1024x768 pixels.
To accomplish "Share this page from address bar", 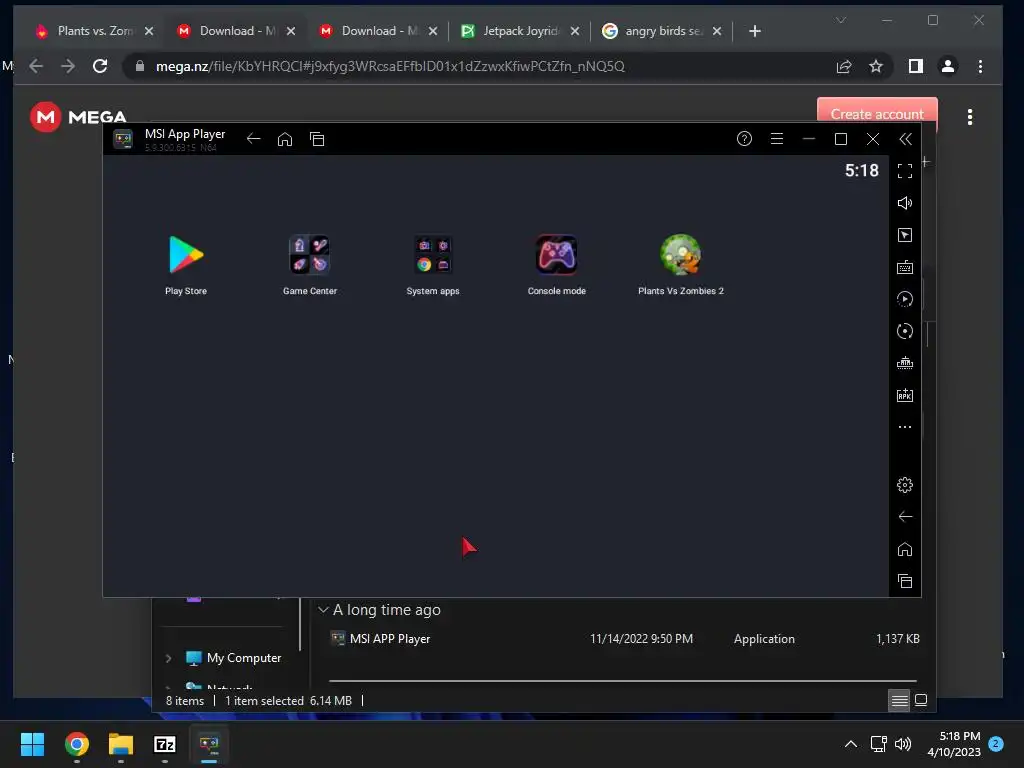I will [x=844, y=66].
